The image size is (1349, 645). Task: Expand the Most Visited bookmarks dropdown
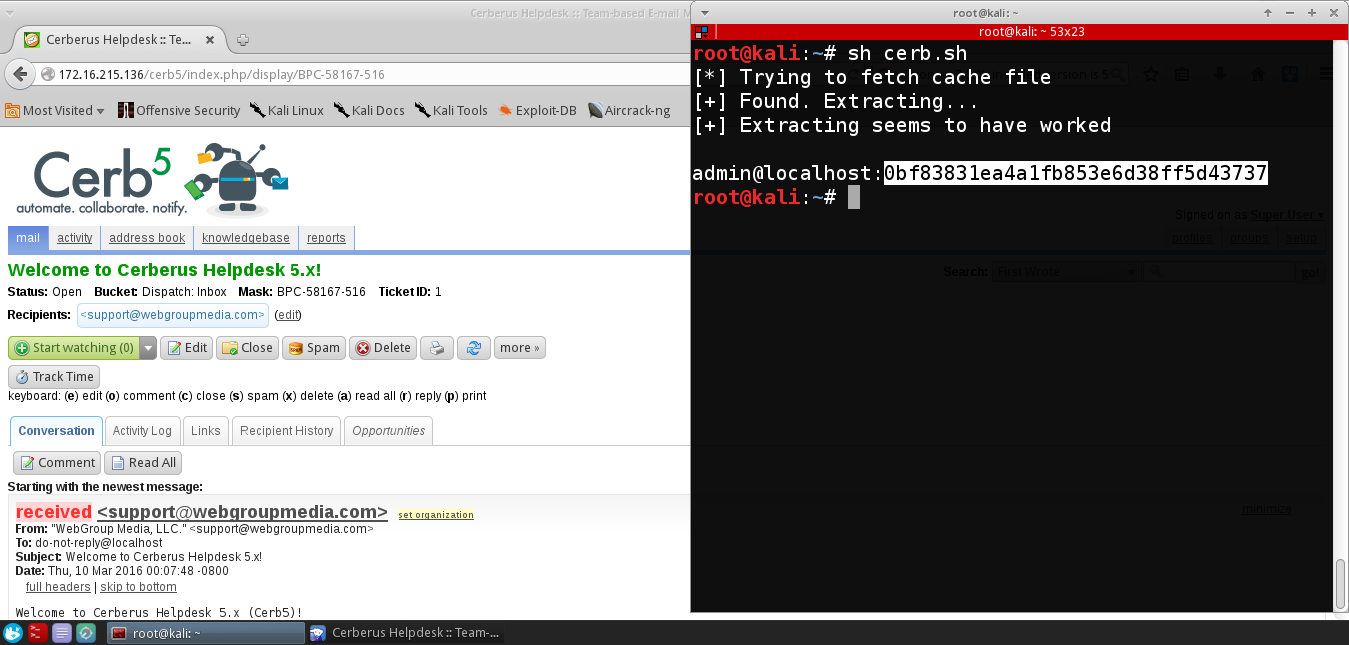pyautogui.click(x=55, y=110)
